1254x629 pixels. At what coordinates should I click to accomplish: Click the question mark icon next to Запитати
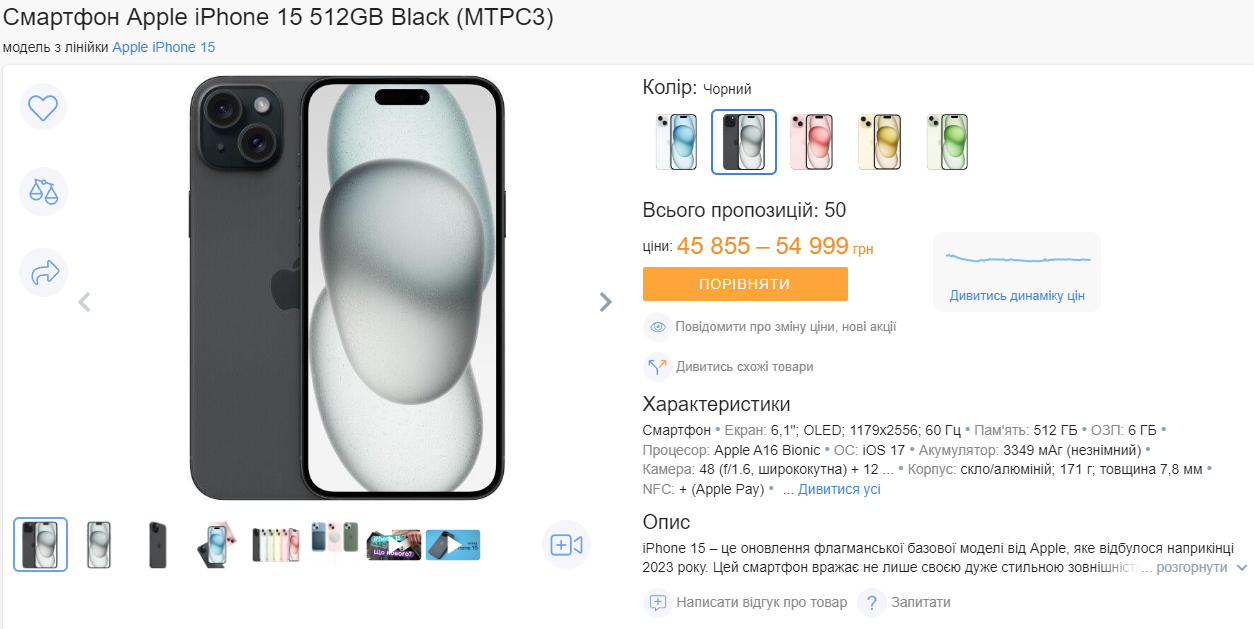pos(871,603)
